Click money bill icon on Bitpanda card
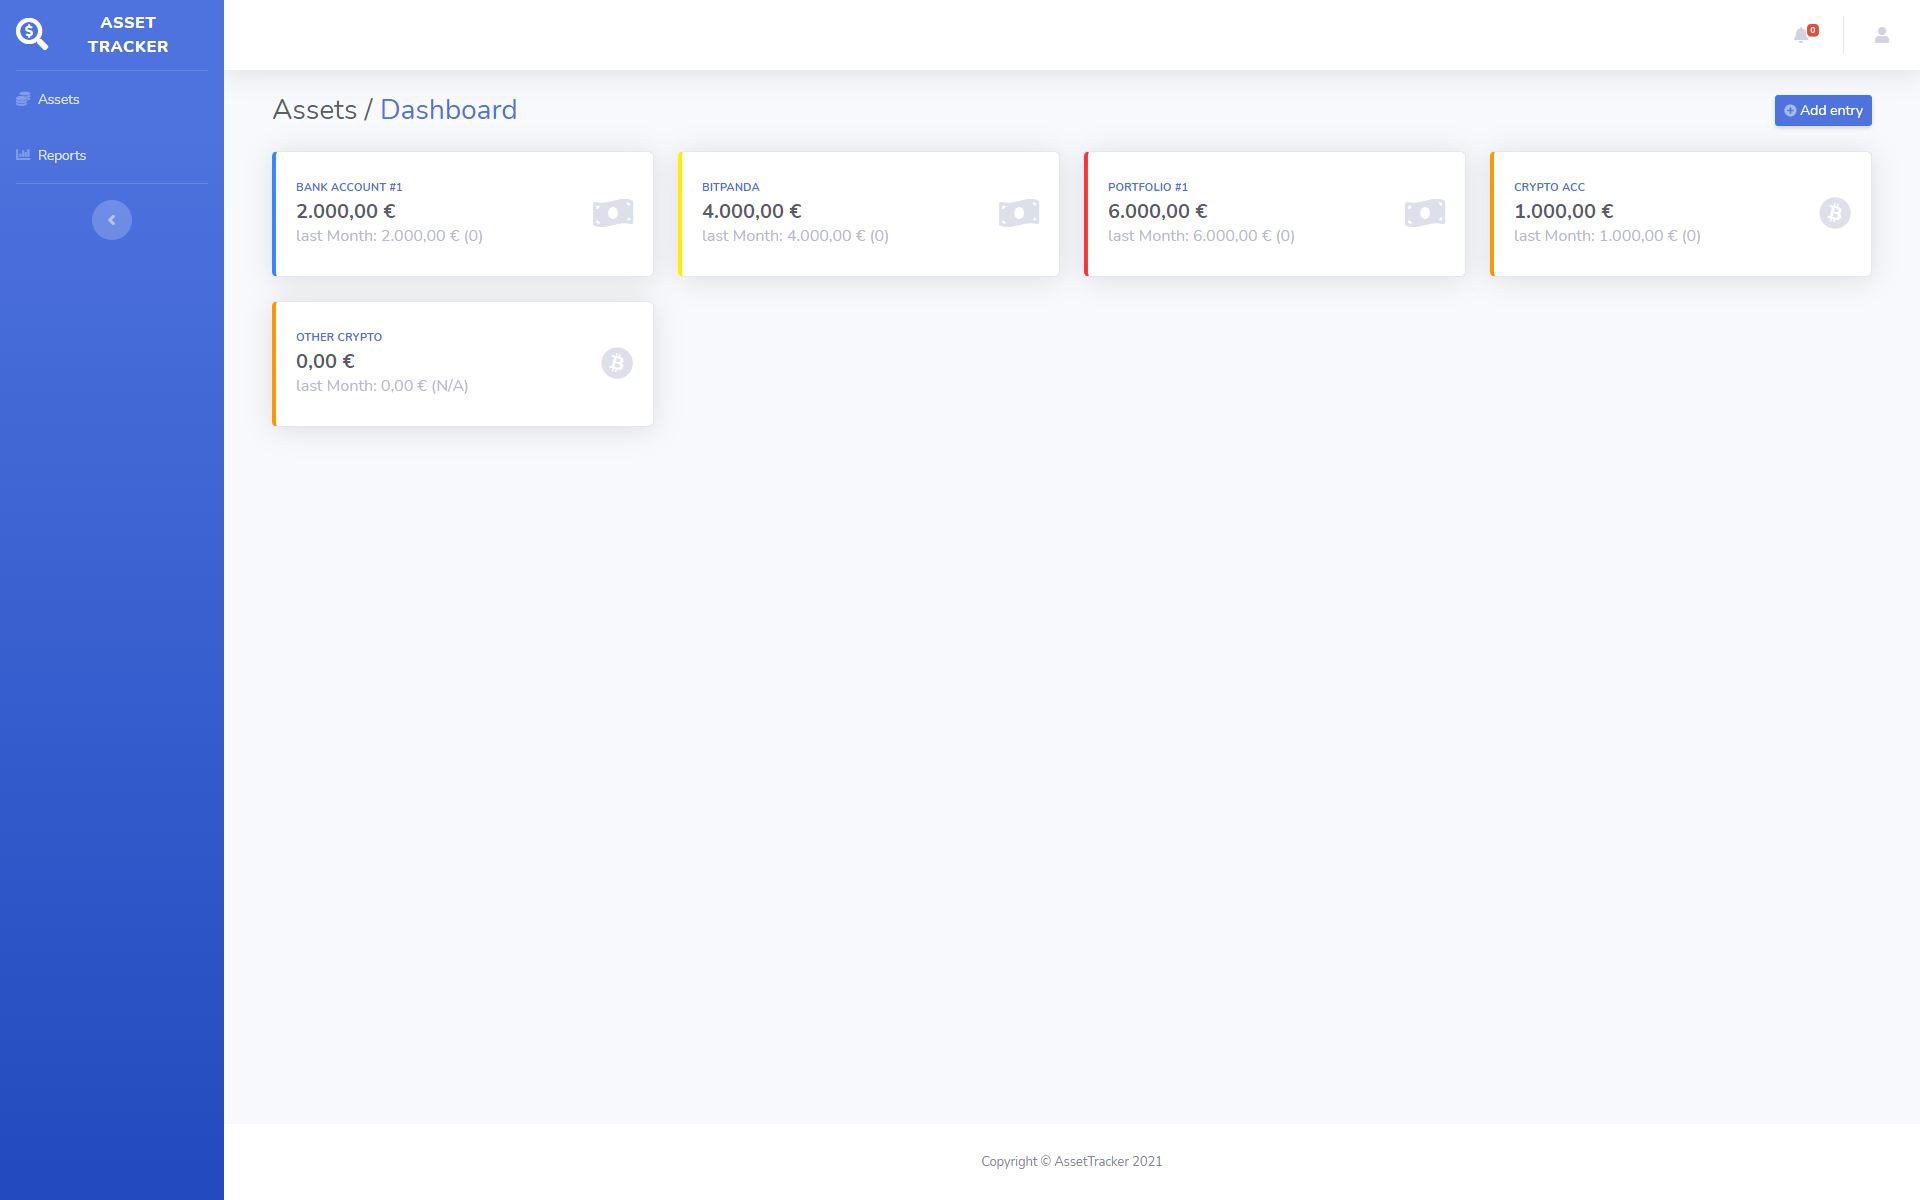This screenshot has height=1200, width=1920. pyautogui.click(x=1019, y=213)
